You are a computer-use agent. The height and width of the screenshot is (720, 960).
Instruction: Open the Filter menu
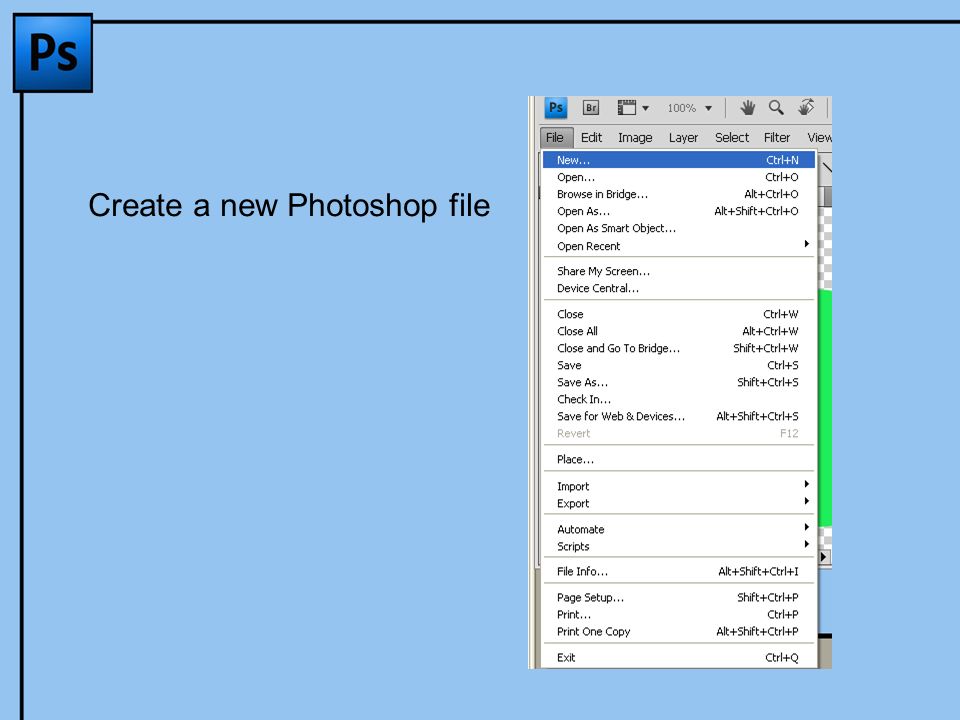(x=777, y=137)
